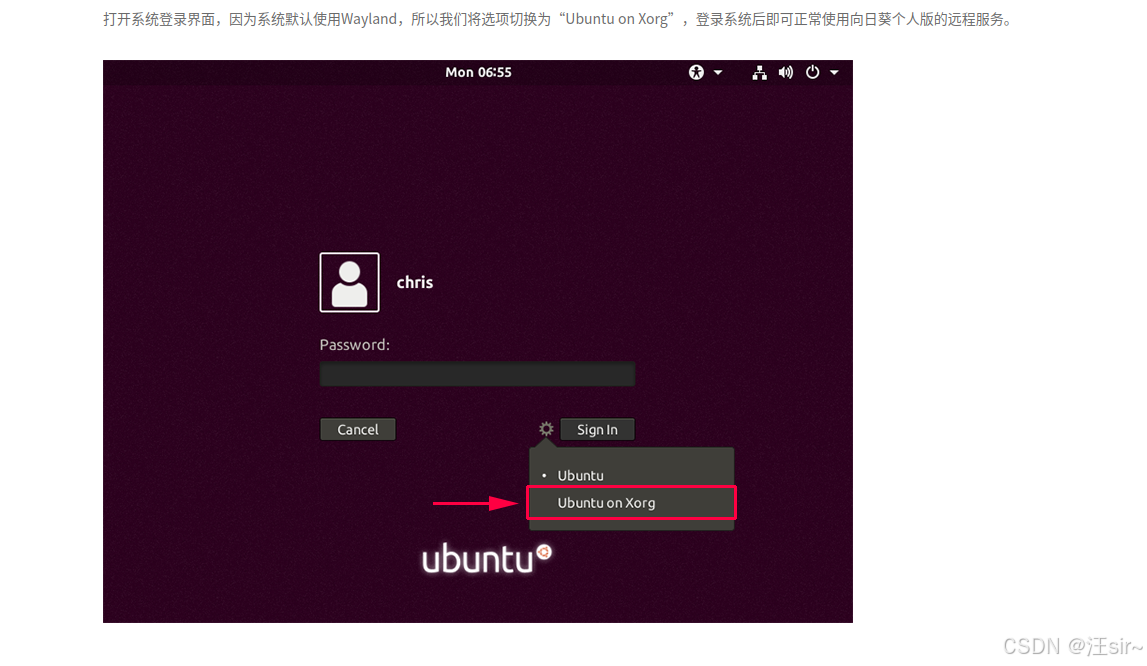The image size is (1147, 666).
Task: Click the Sign In button
Action: (x=597, y=430)
